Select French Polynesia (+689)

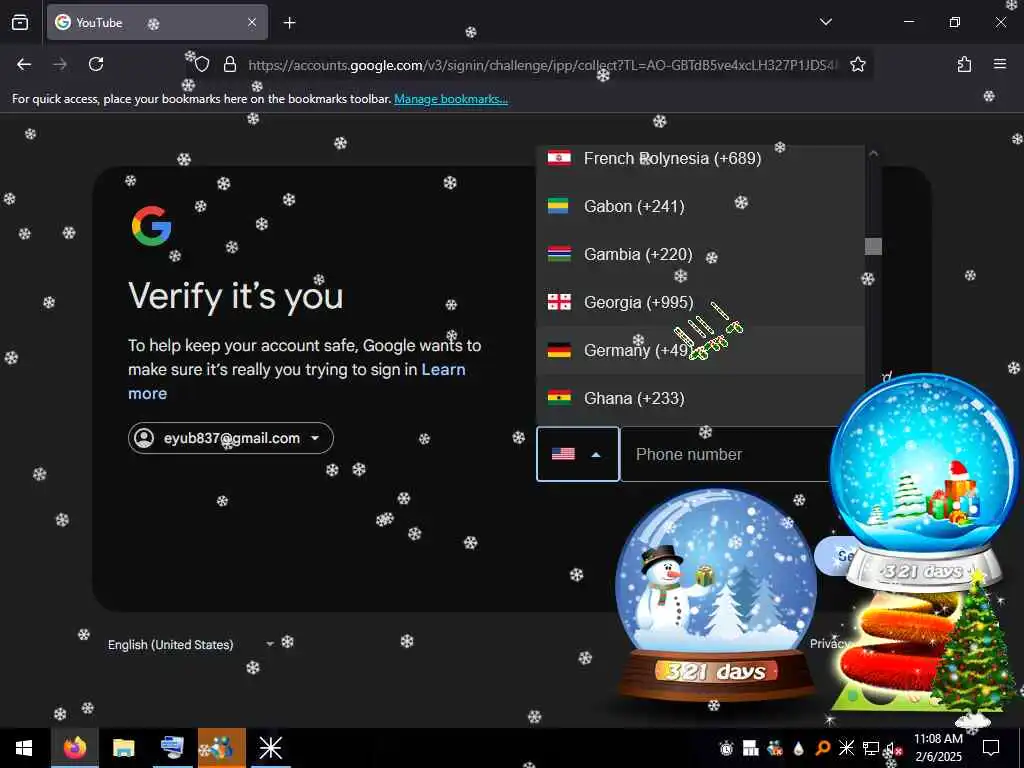coord(700,159)
